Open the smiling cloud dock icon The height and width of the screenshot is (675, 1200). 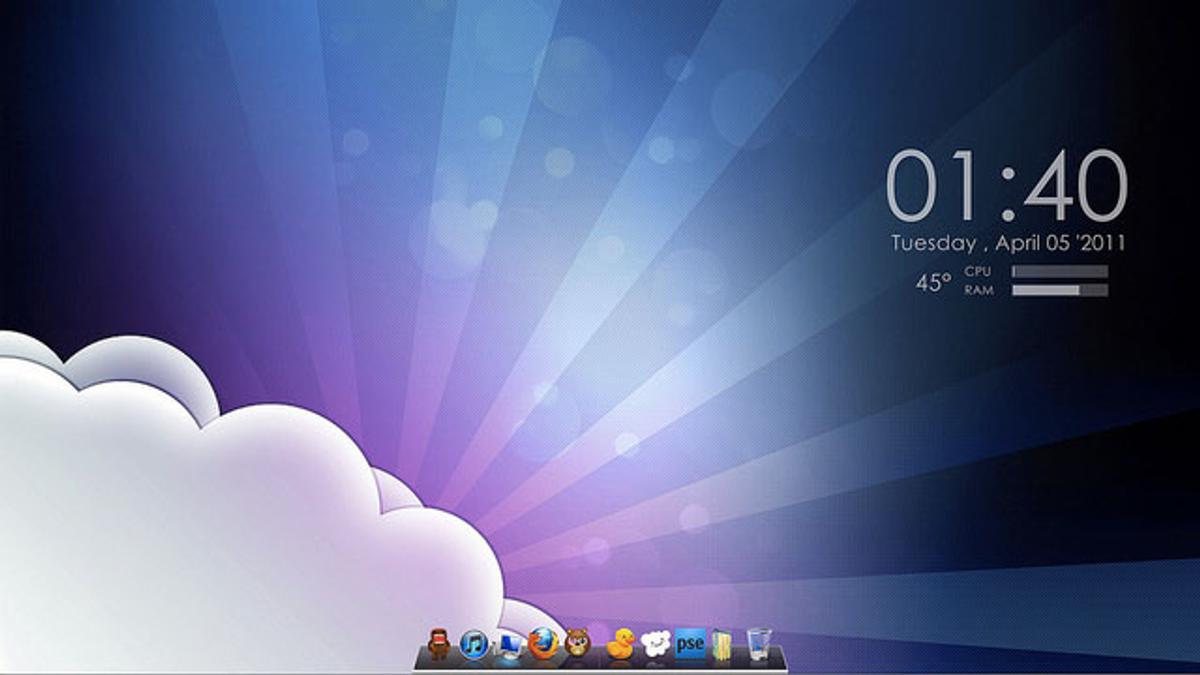pyautogui.click(x=655, y=643)
